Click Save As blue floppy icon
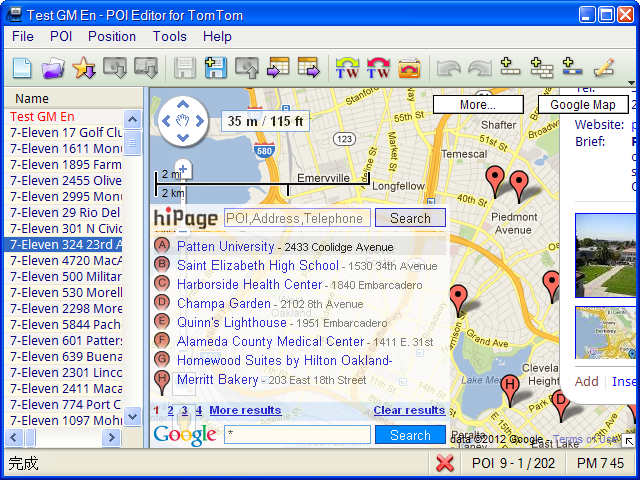Viewport: 640px width, 480px height. [216, 68]
